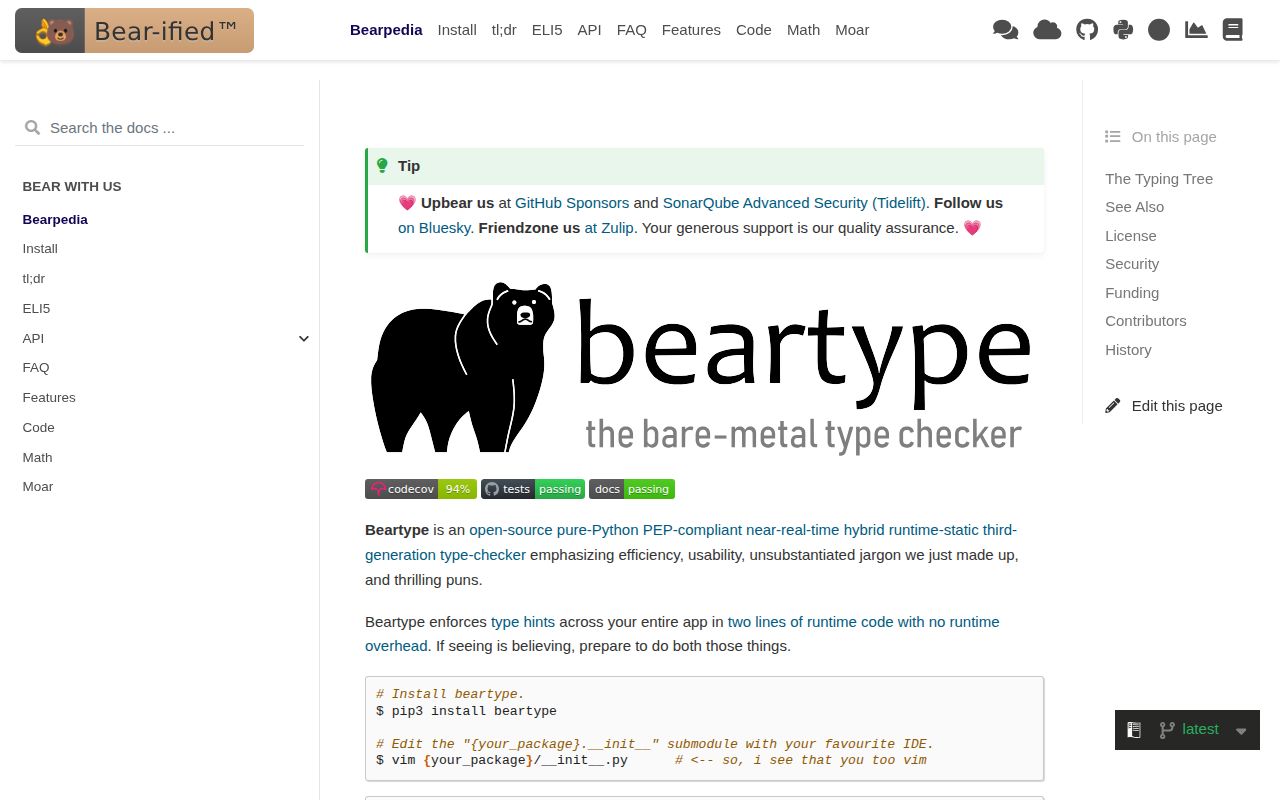Viewport: 1280px width, 800px height.
Task: Click the pencil icon beside Edit this page
Action: click(x=1113, y=406)
